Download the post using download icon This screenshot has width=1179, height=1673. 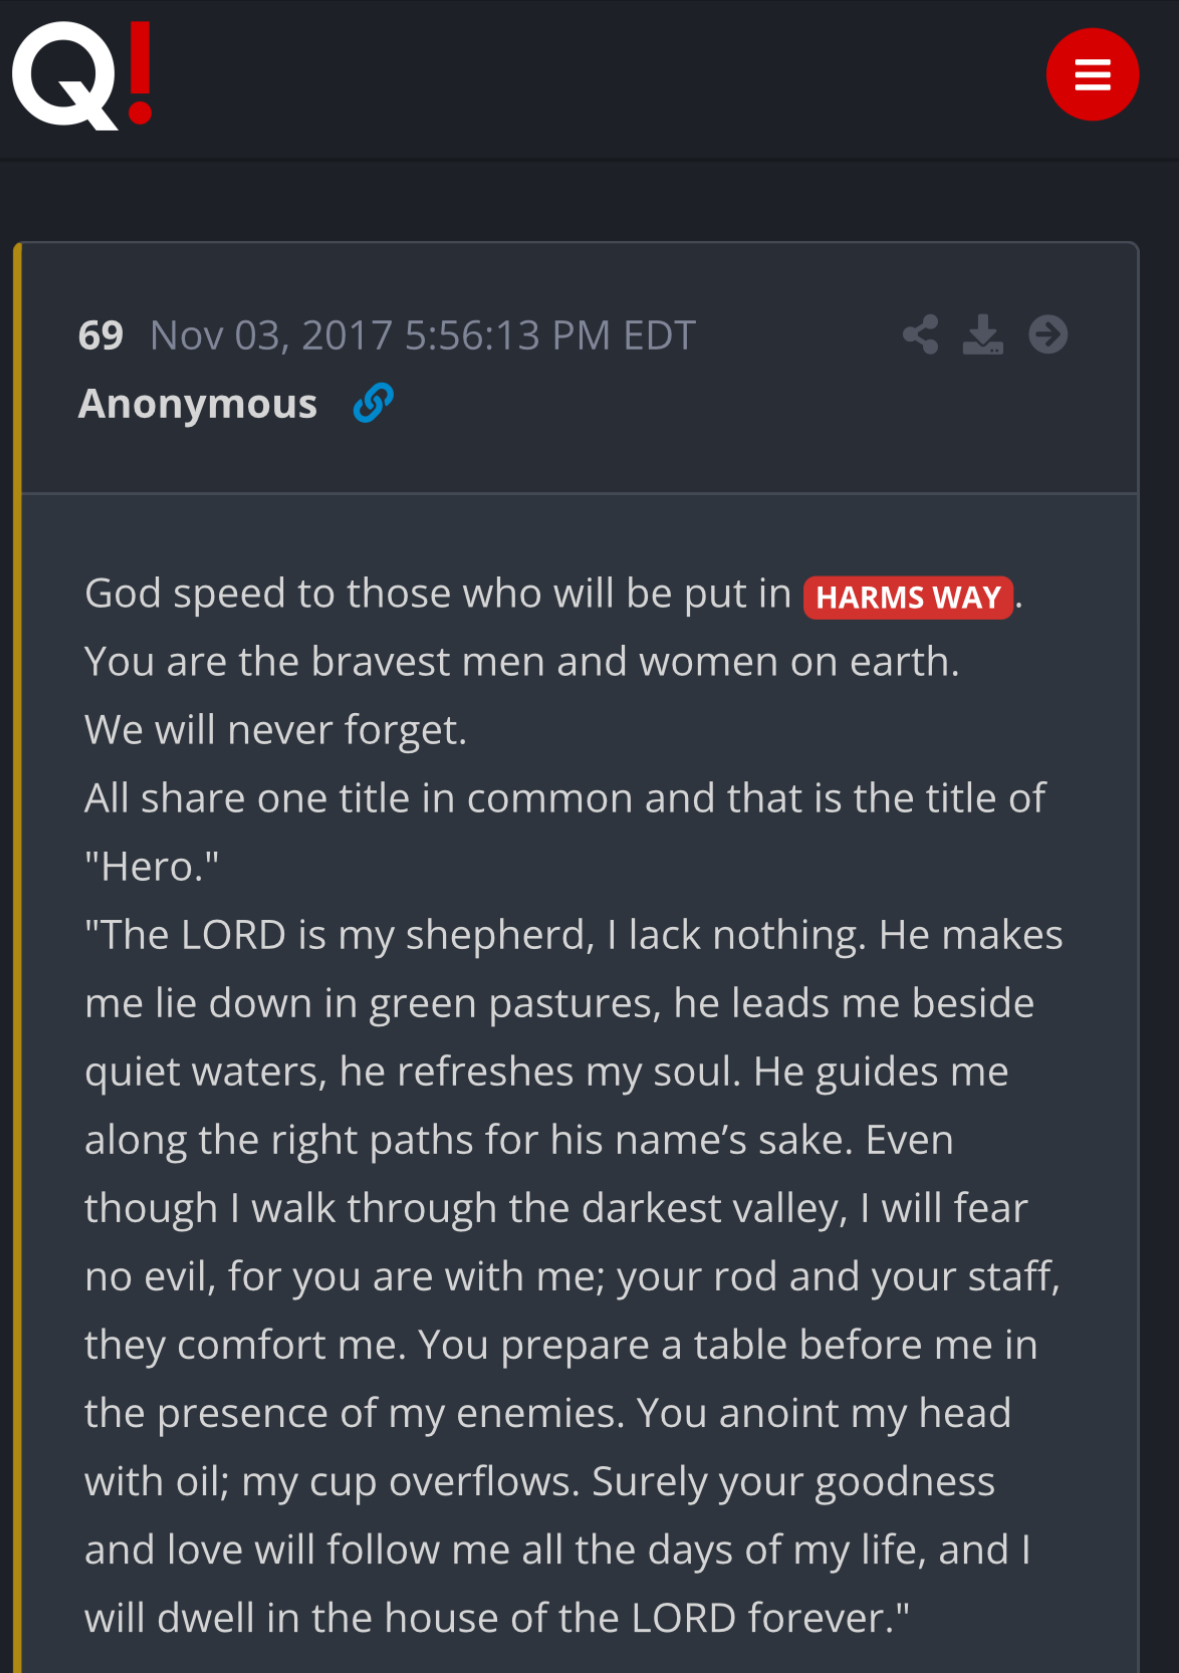[x=983, y=335]
